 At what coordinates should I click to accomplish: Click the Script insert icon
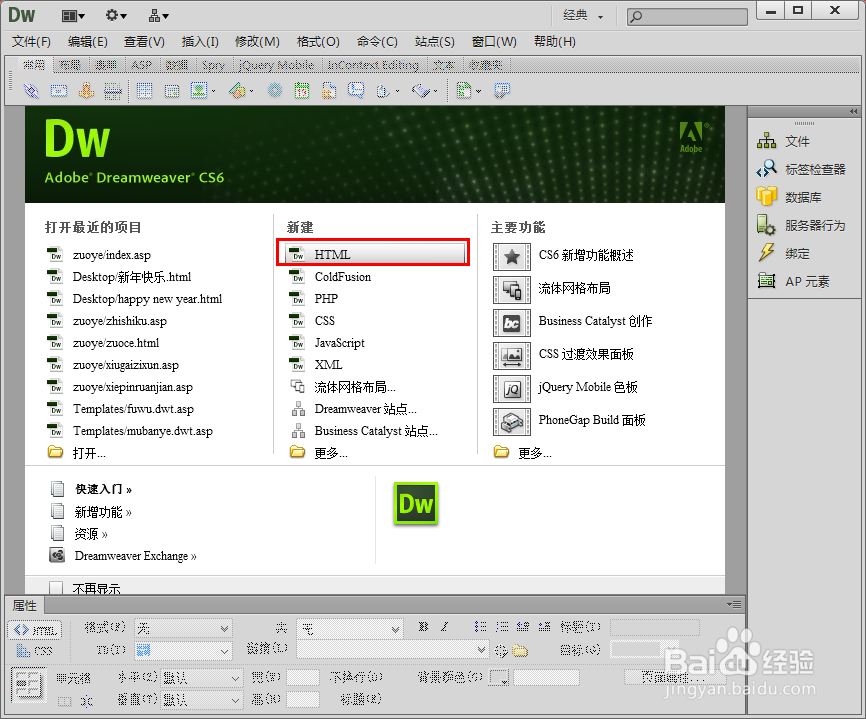[421, 90]
